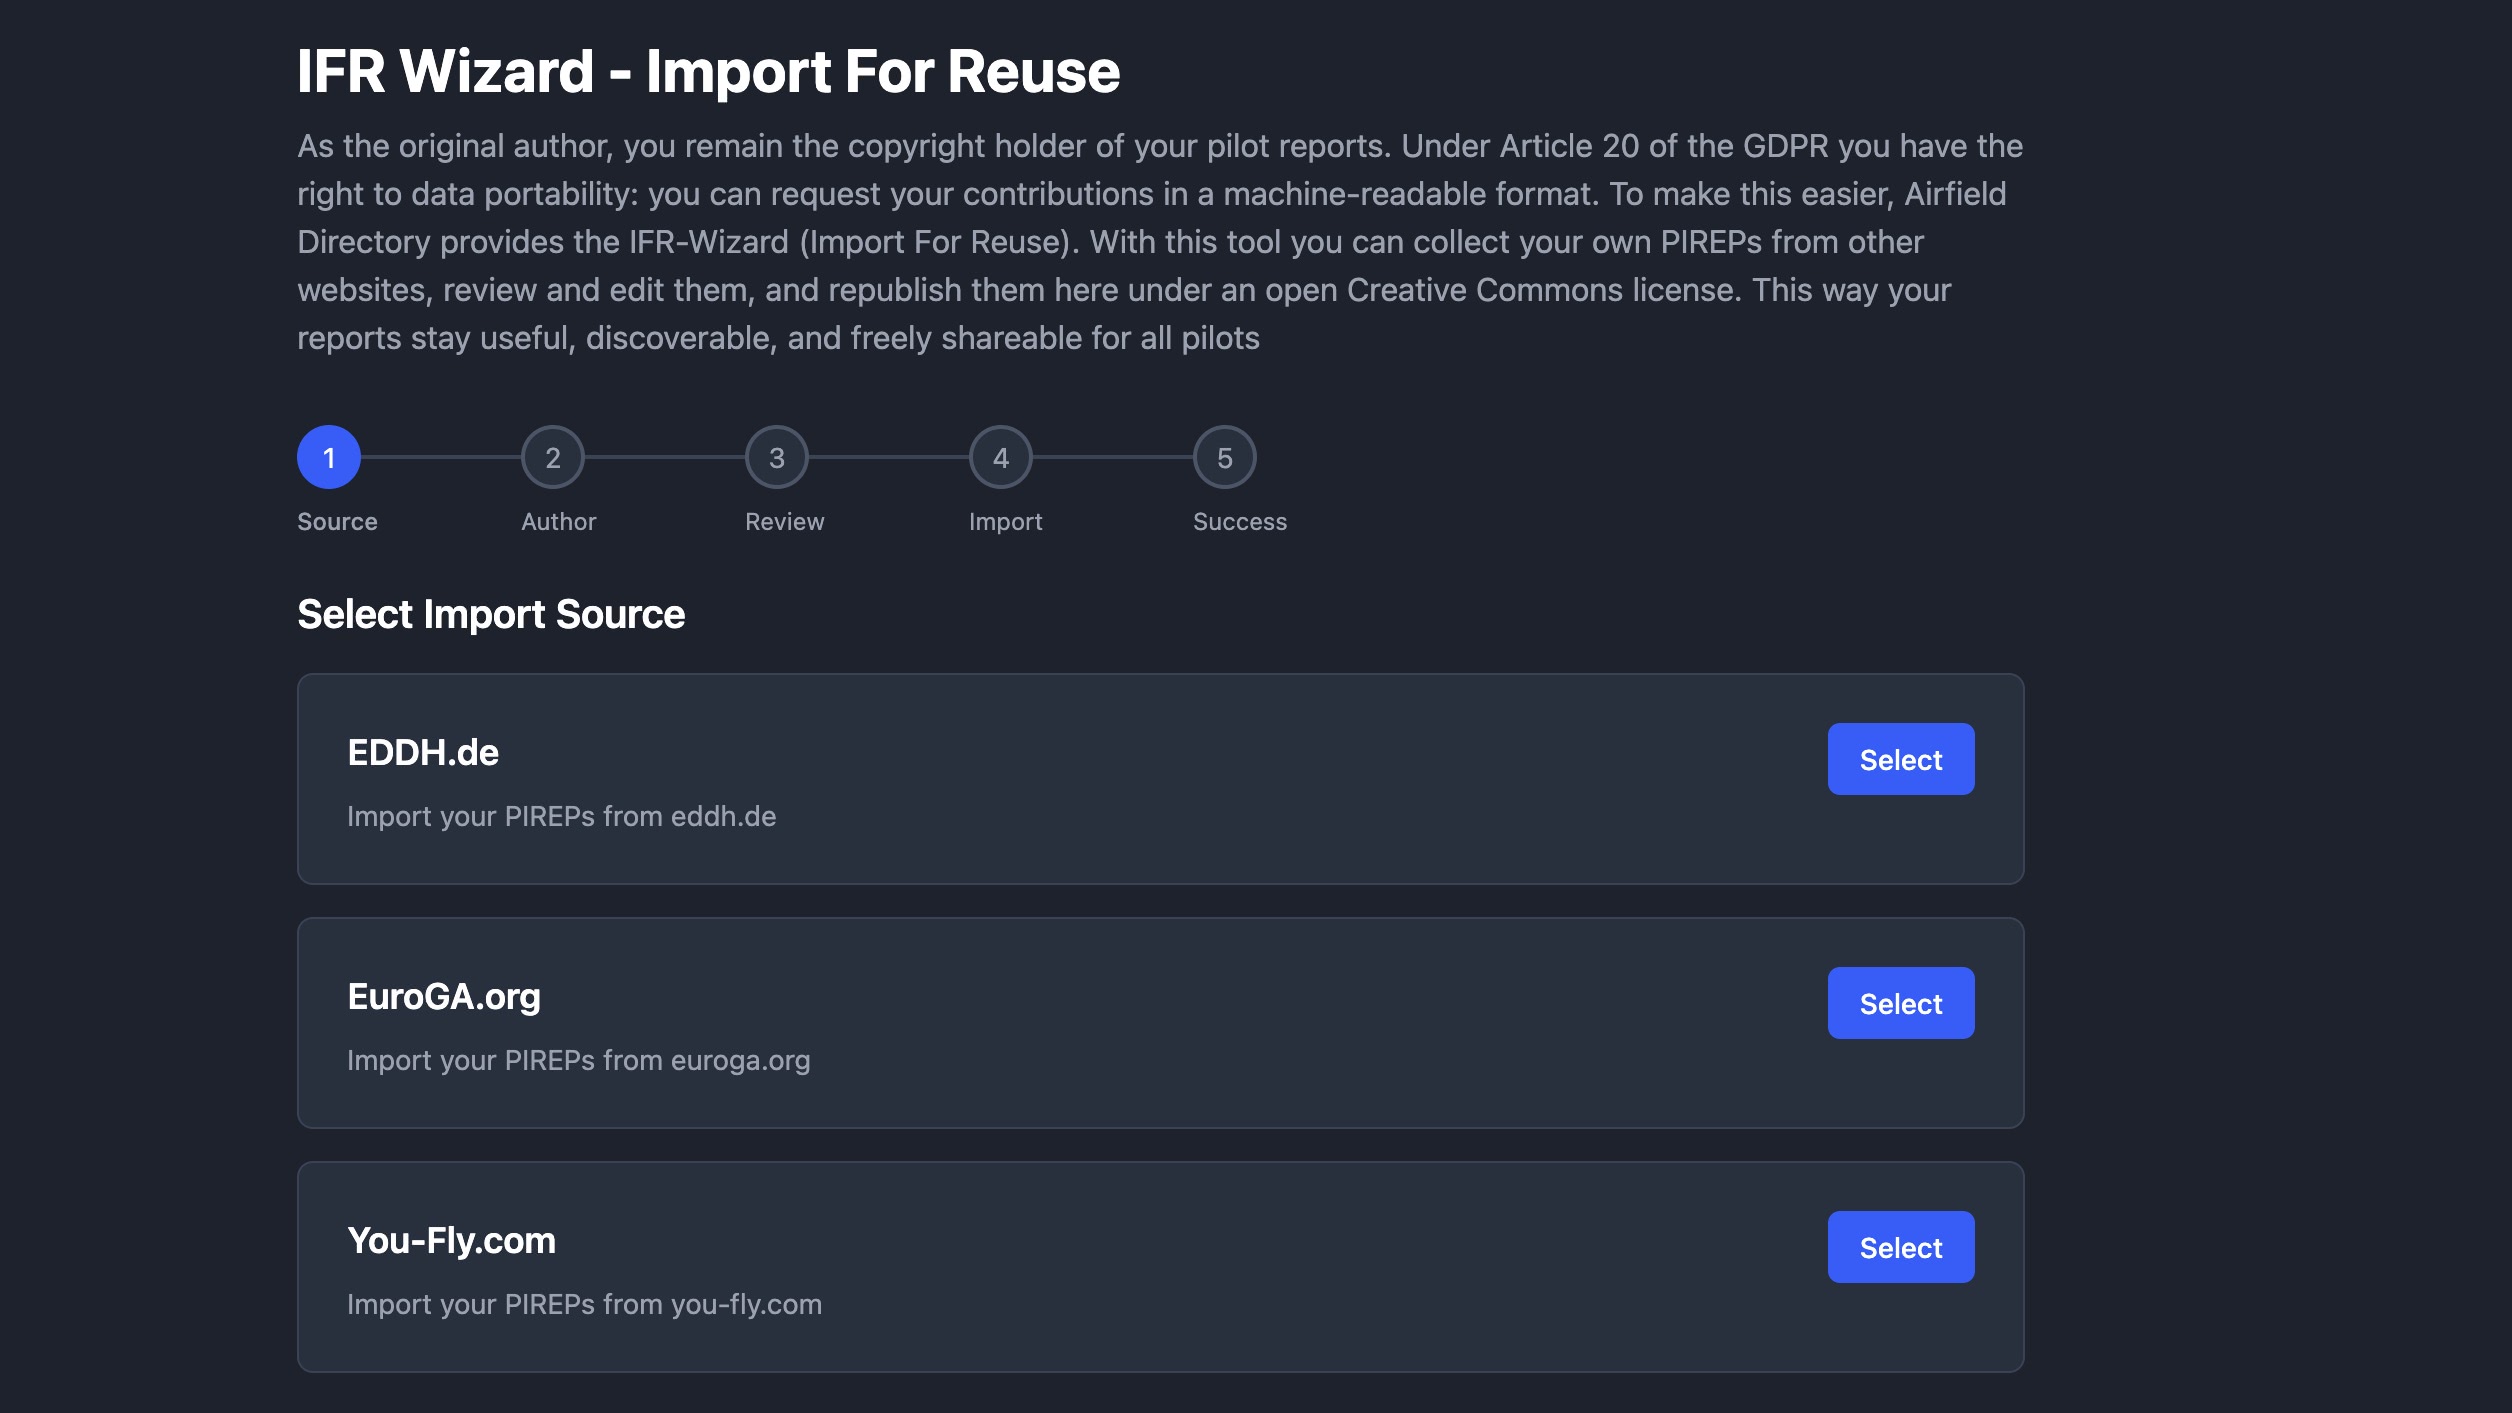Image resolution: width=2512 pixels, height=1413 pixels.
Task: Click the You-Fly.com source title
Action: click(x=451, y=1240)
